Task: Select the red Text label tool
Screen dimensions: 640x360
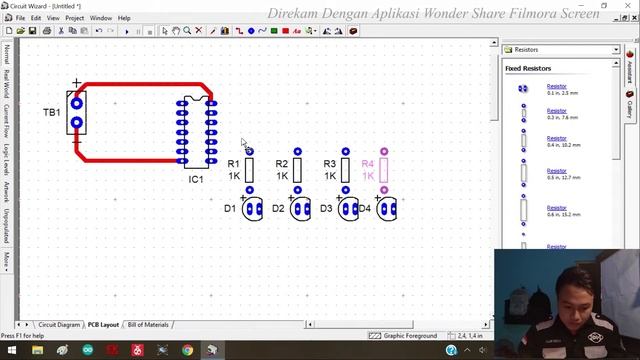Action: pos(297,31)
